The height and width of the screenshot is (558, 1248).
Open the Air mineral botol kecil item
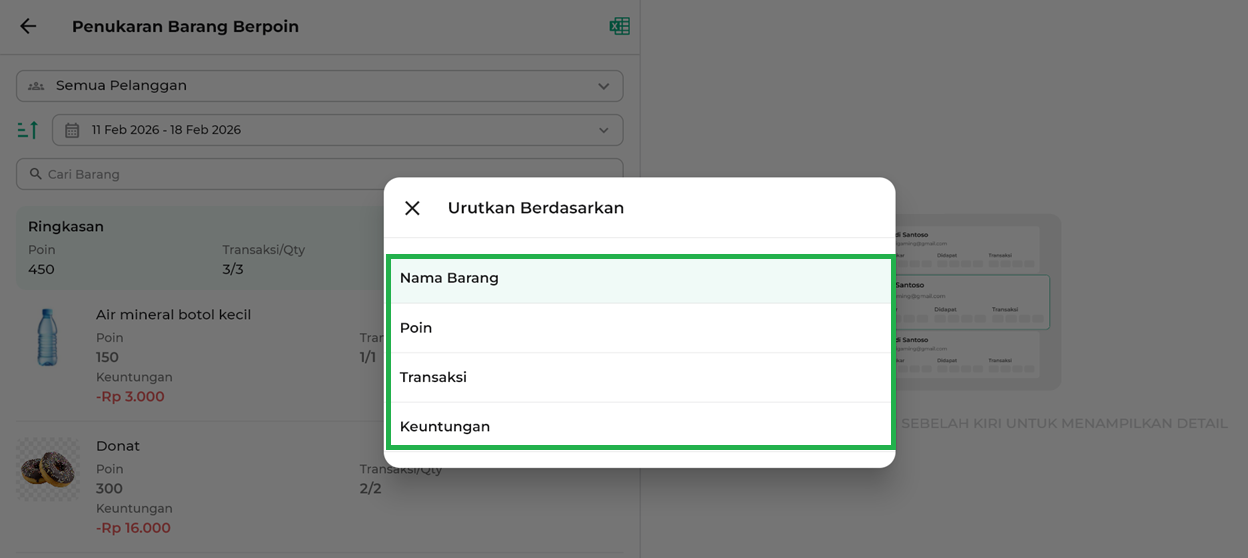click(x=174, y=315)
